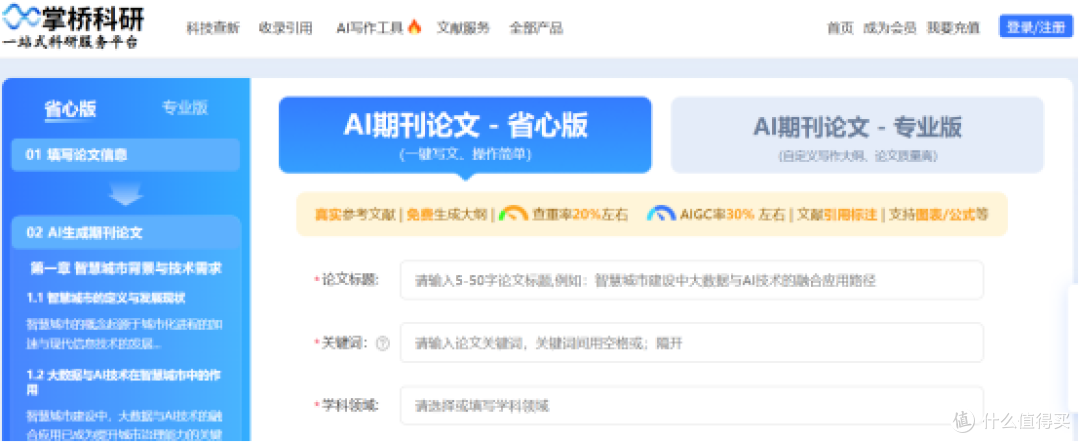Open the AI写作工具 menu
The image size is (1080, 443).
(x=370, y=28)
